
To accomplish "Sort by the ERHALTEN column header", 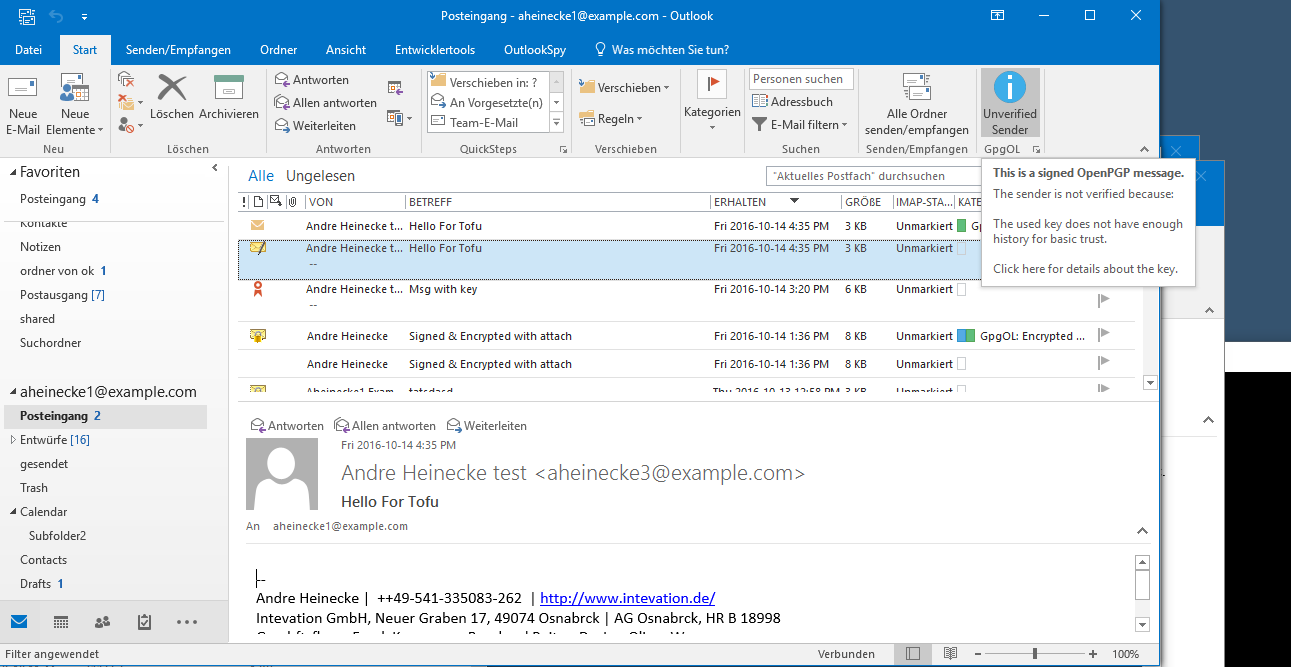I will [775, 202].
